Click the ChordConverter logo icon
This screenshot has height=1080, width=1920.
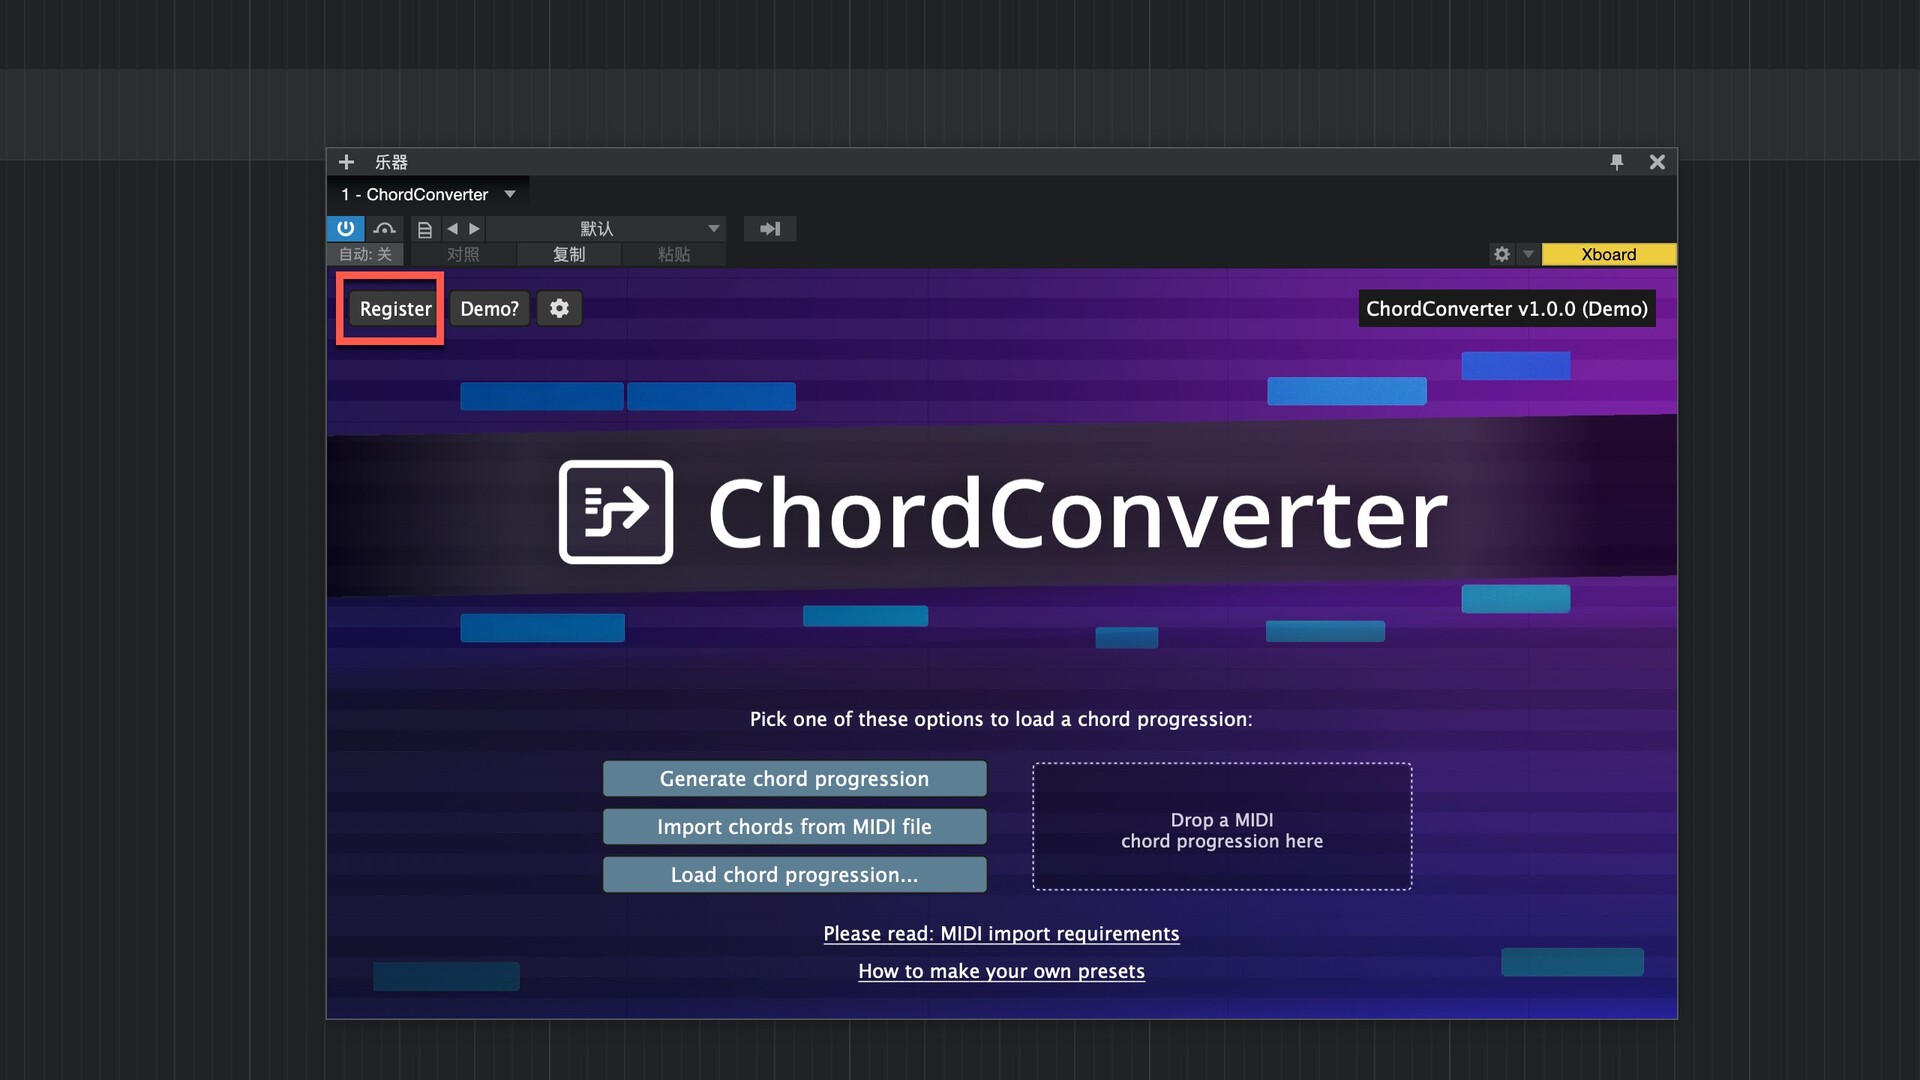click(616, 512)
